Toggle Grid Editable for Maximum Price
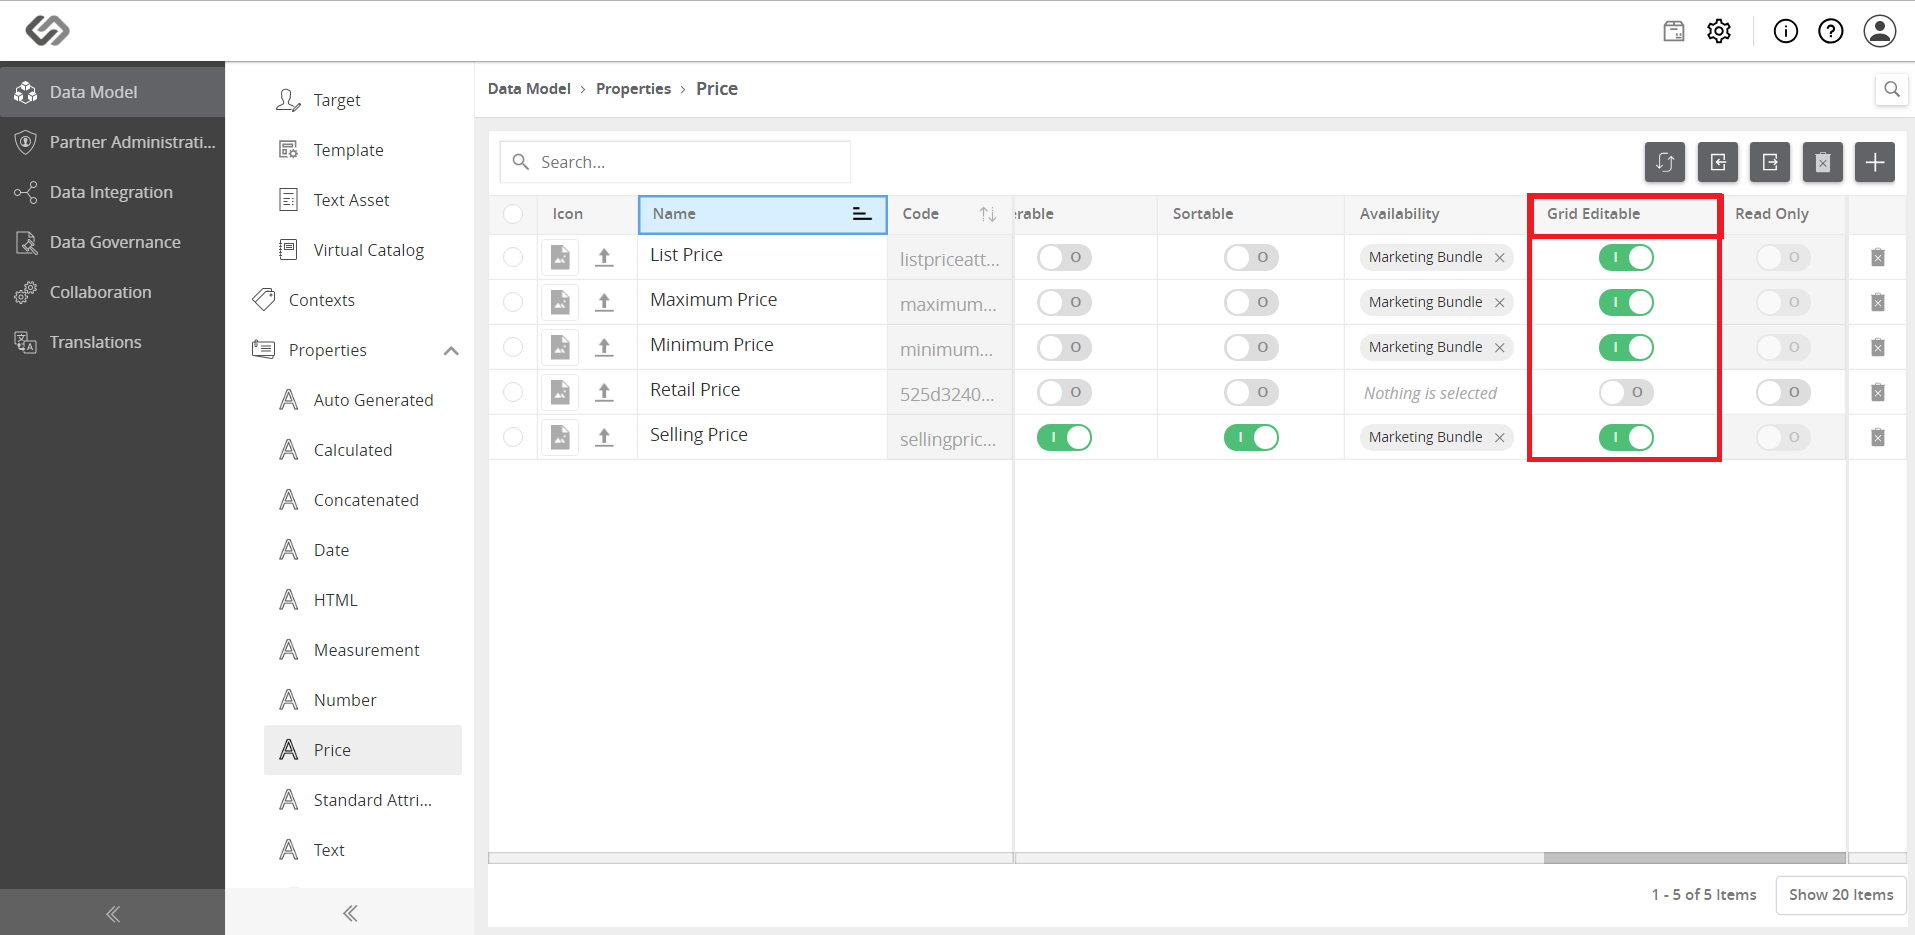Viewport: 1915px width, 935px height. pyautogui.click(x=1626, y=303)
